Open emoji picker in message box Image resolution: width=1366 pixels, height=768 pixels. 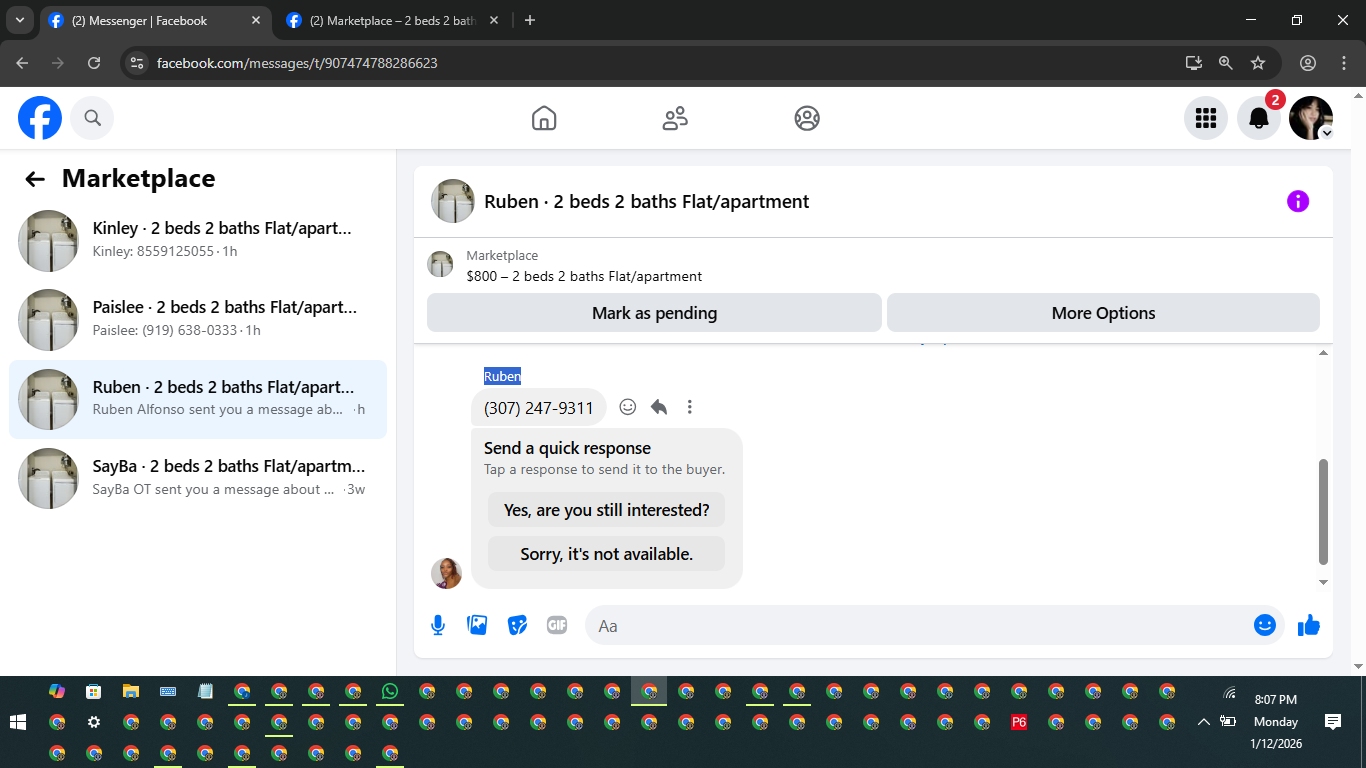tap(1265, 625)
